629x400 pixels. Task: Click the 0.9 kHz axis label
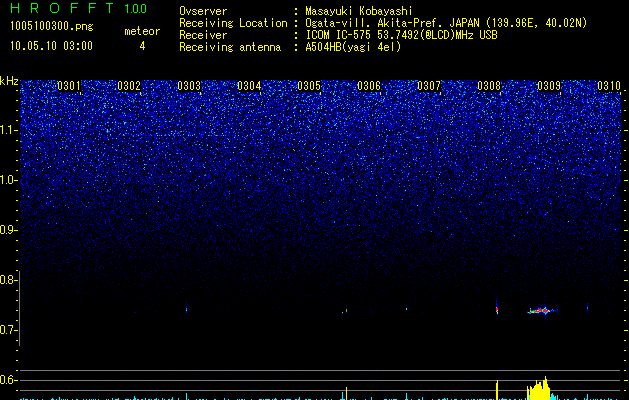(8, 230)
